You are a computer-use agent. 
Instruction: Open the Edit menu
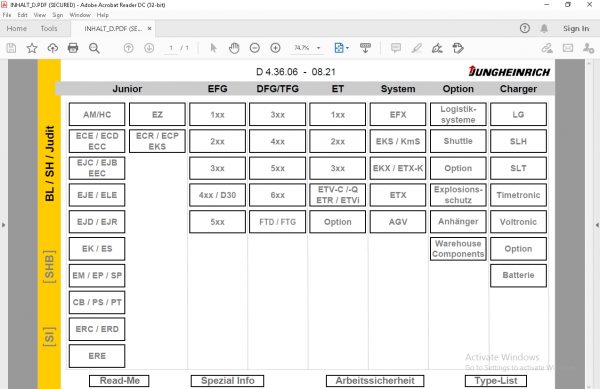point(23,15)
